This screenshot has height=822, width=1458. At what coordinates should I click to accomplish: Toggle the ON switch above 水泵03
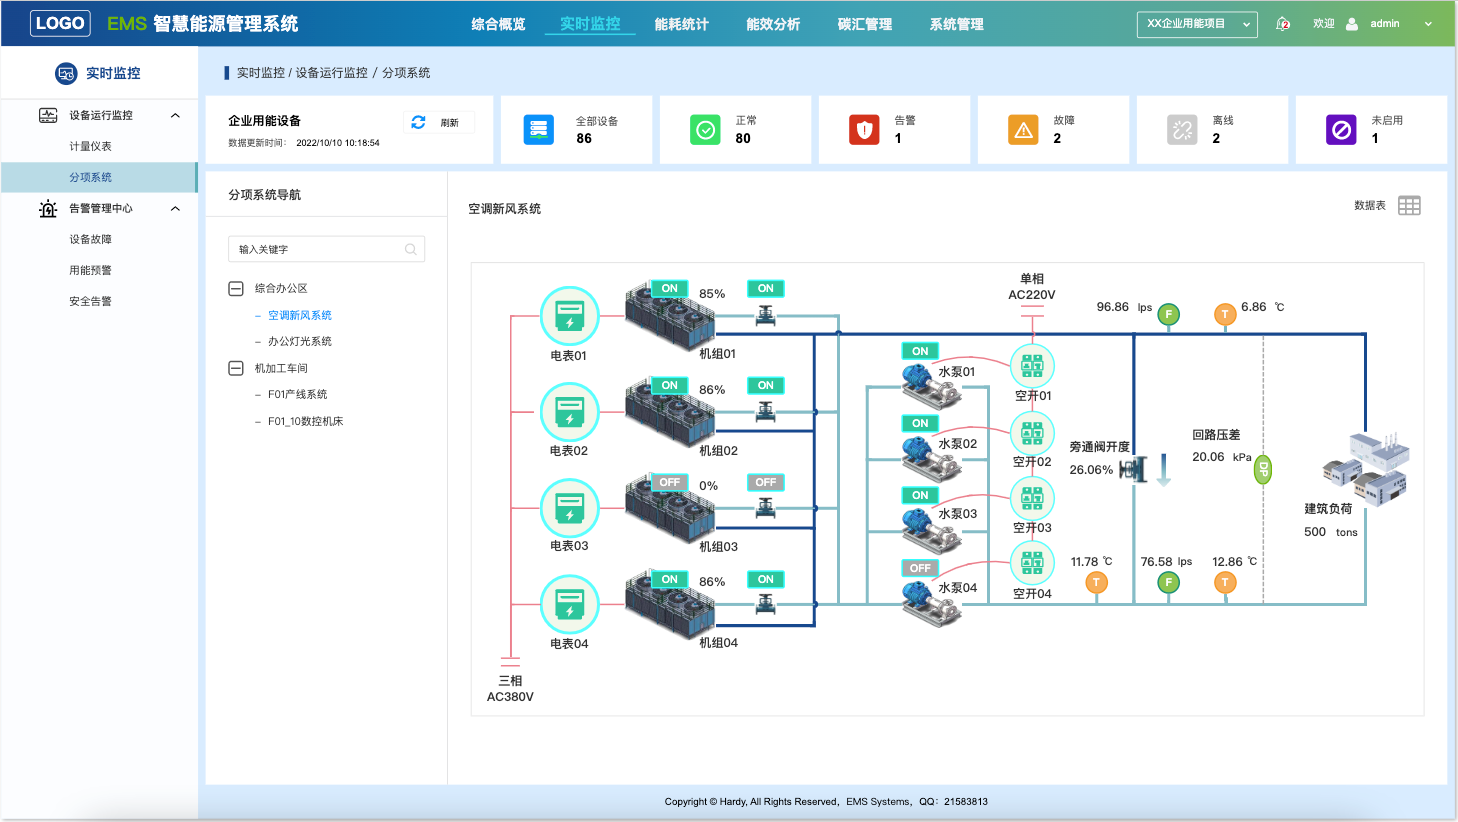pyautogui.click(x=920, y=496)
